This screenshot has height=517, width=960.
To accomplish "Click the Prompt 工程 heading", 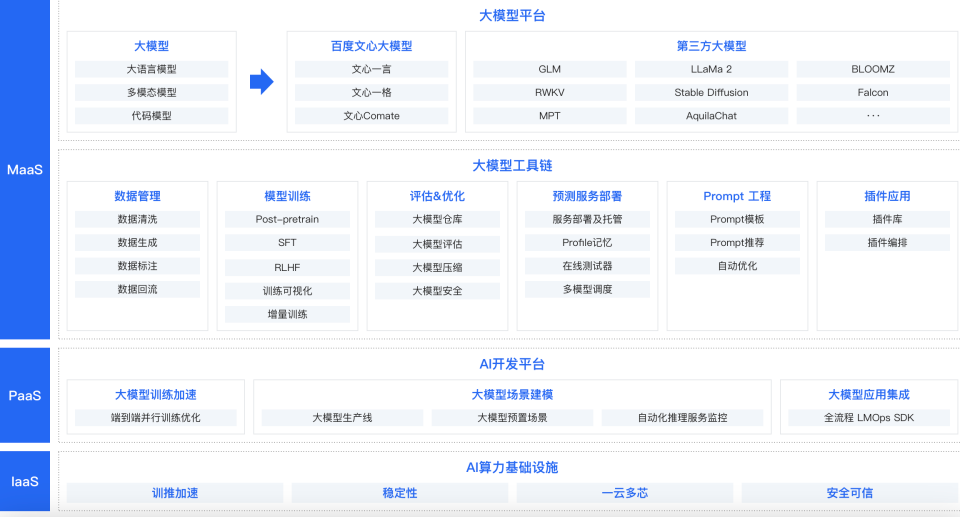I will [x=737, y=196].
